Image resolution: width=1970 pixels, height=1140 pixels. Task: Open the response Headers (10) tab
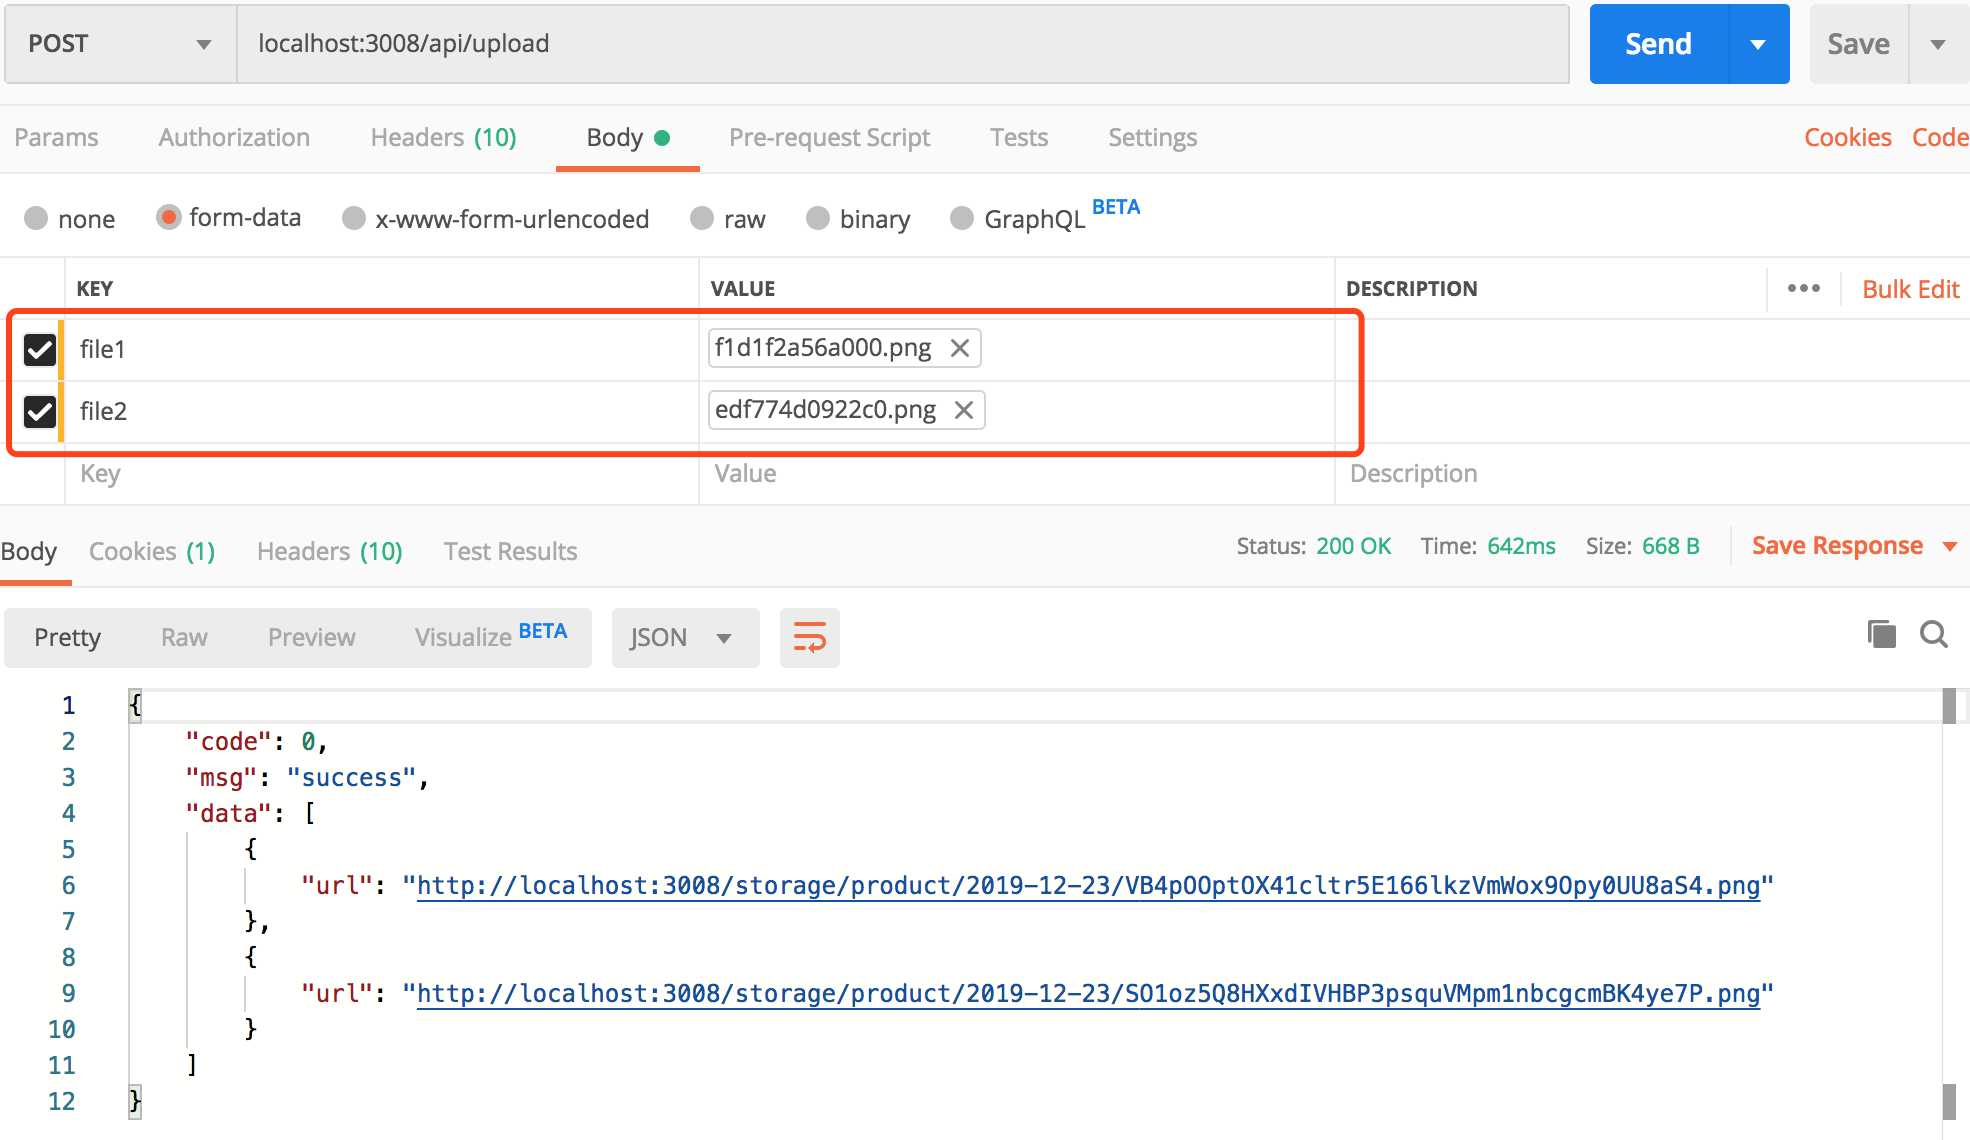click(329, 551)
